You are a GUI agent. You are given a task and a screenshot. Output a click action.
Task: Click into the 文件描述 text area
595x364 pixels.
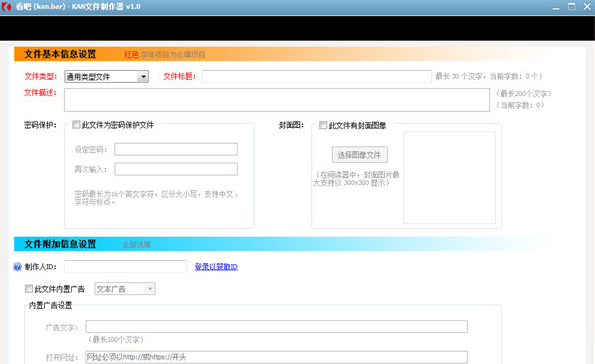click(x=277, y=100)
